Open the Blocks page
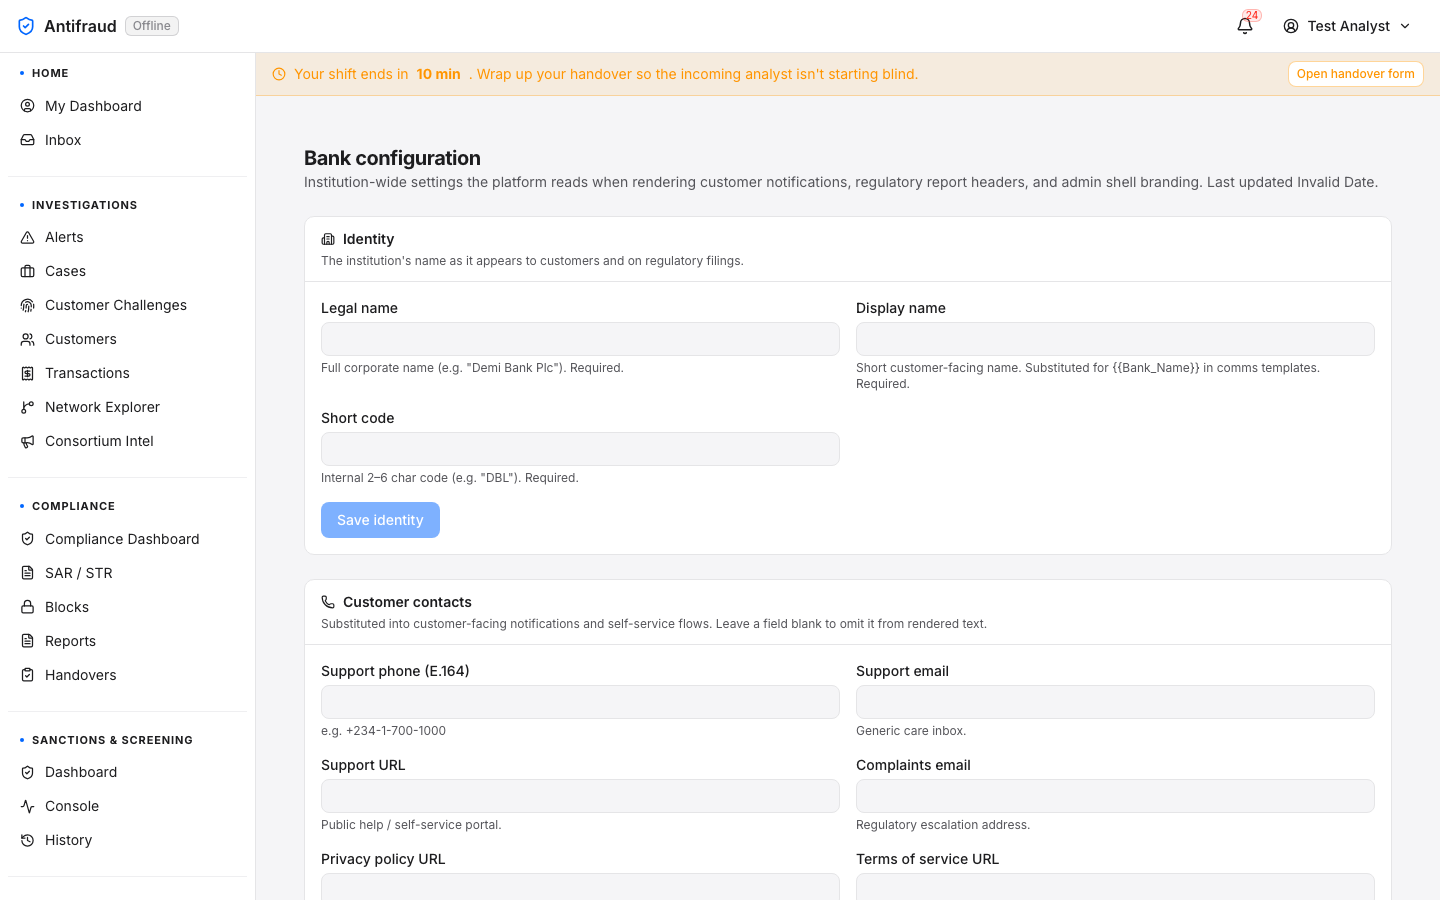 [x=127, y=607]
